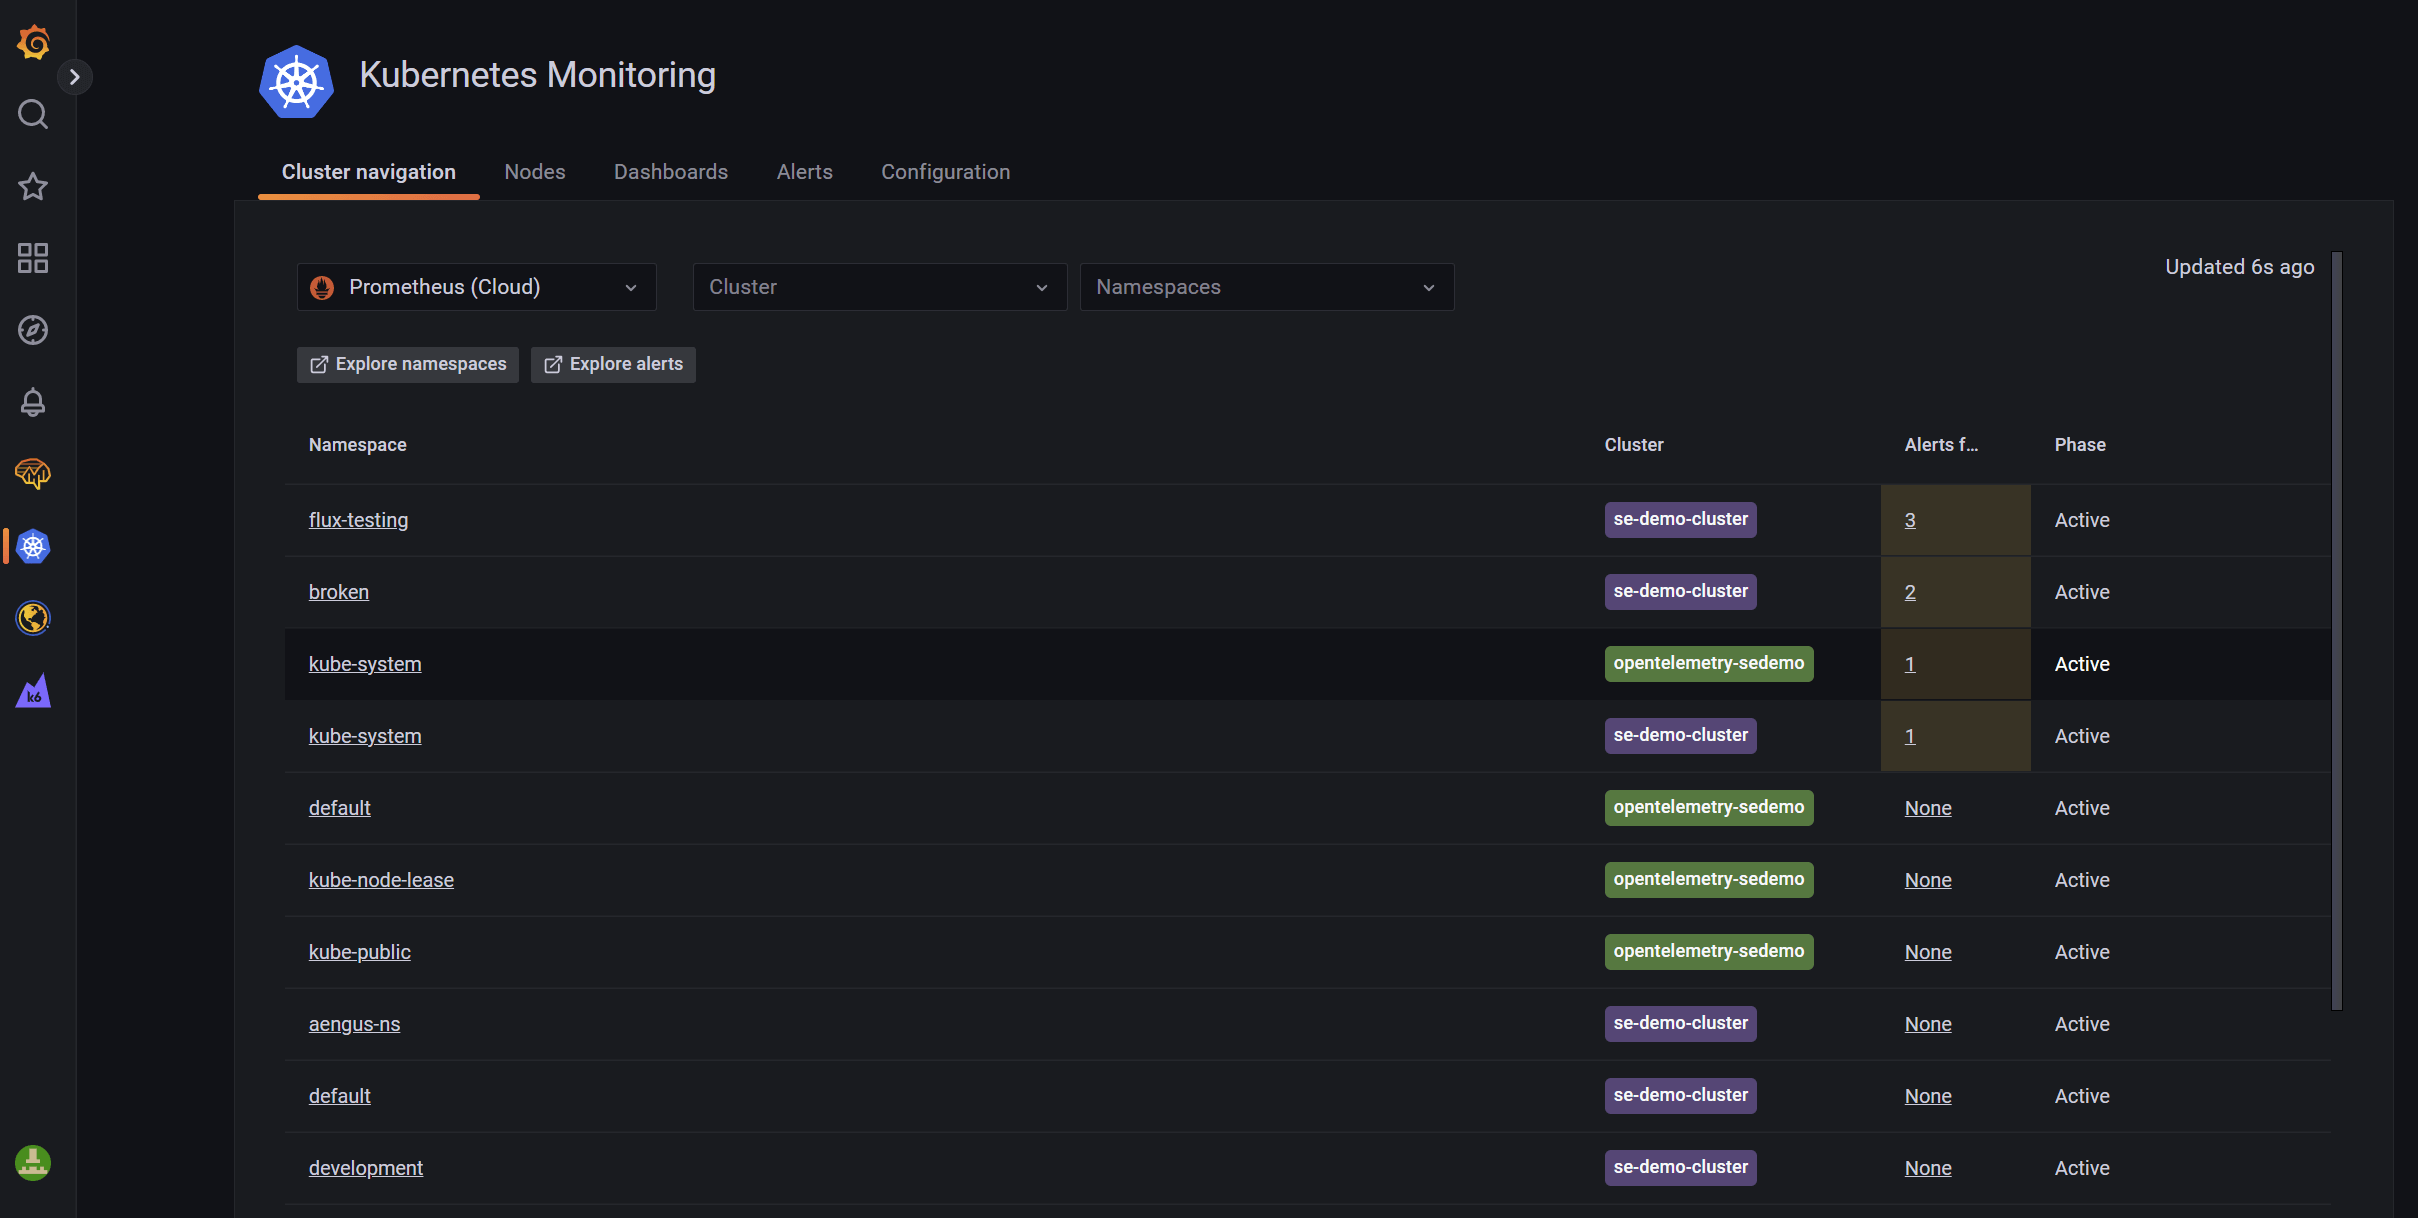This screenshot has width=2418, height=1218.
Task: Click the opentelemetry-sedemo tag in kube-node-lease row
Action: click(x=1709, y=879)
